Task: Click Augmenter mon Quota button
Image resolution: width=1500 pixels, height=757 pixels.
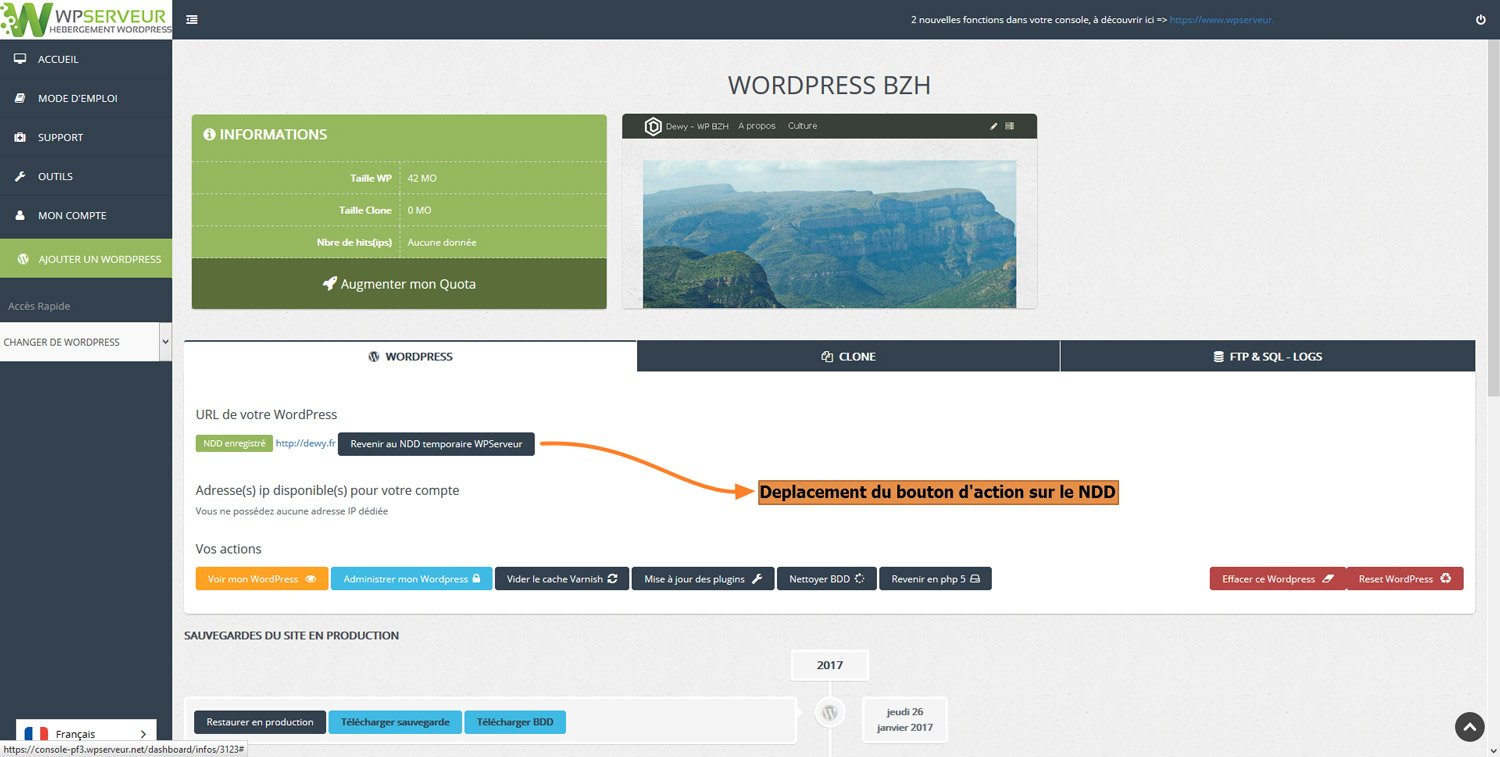Action: (x=399, y=284)
